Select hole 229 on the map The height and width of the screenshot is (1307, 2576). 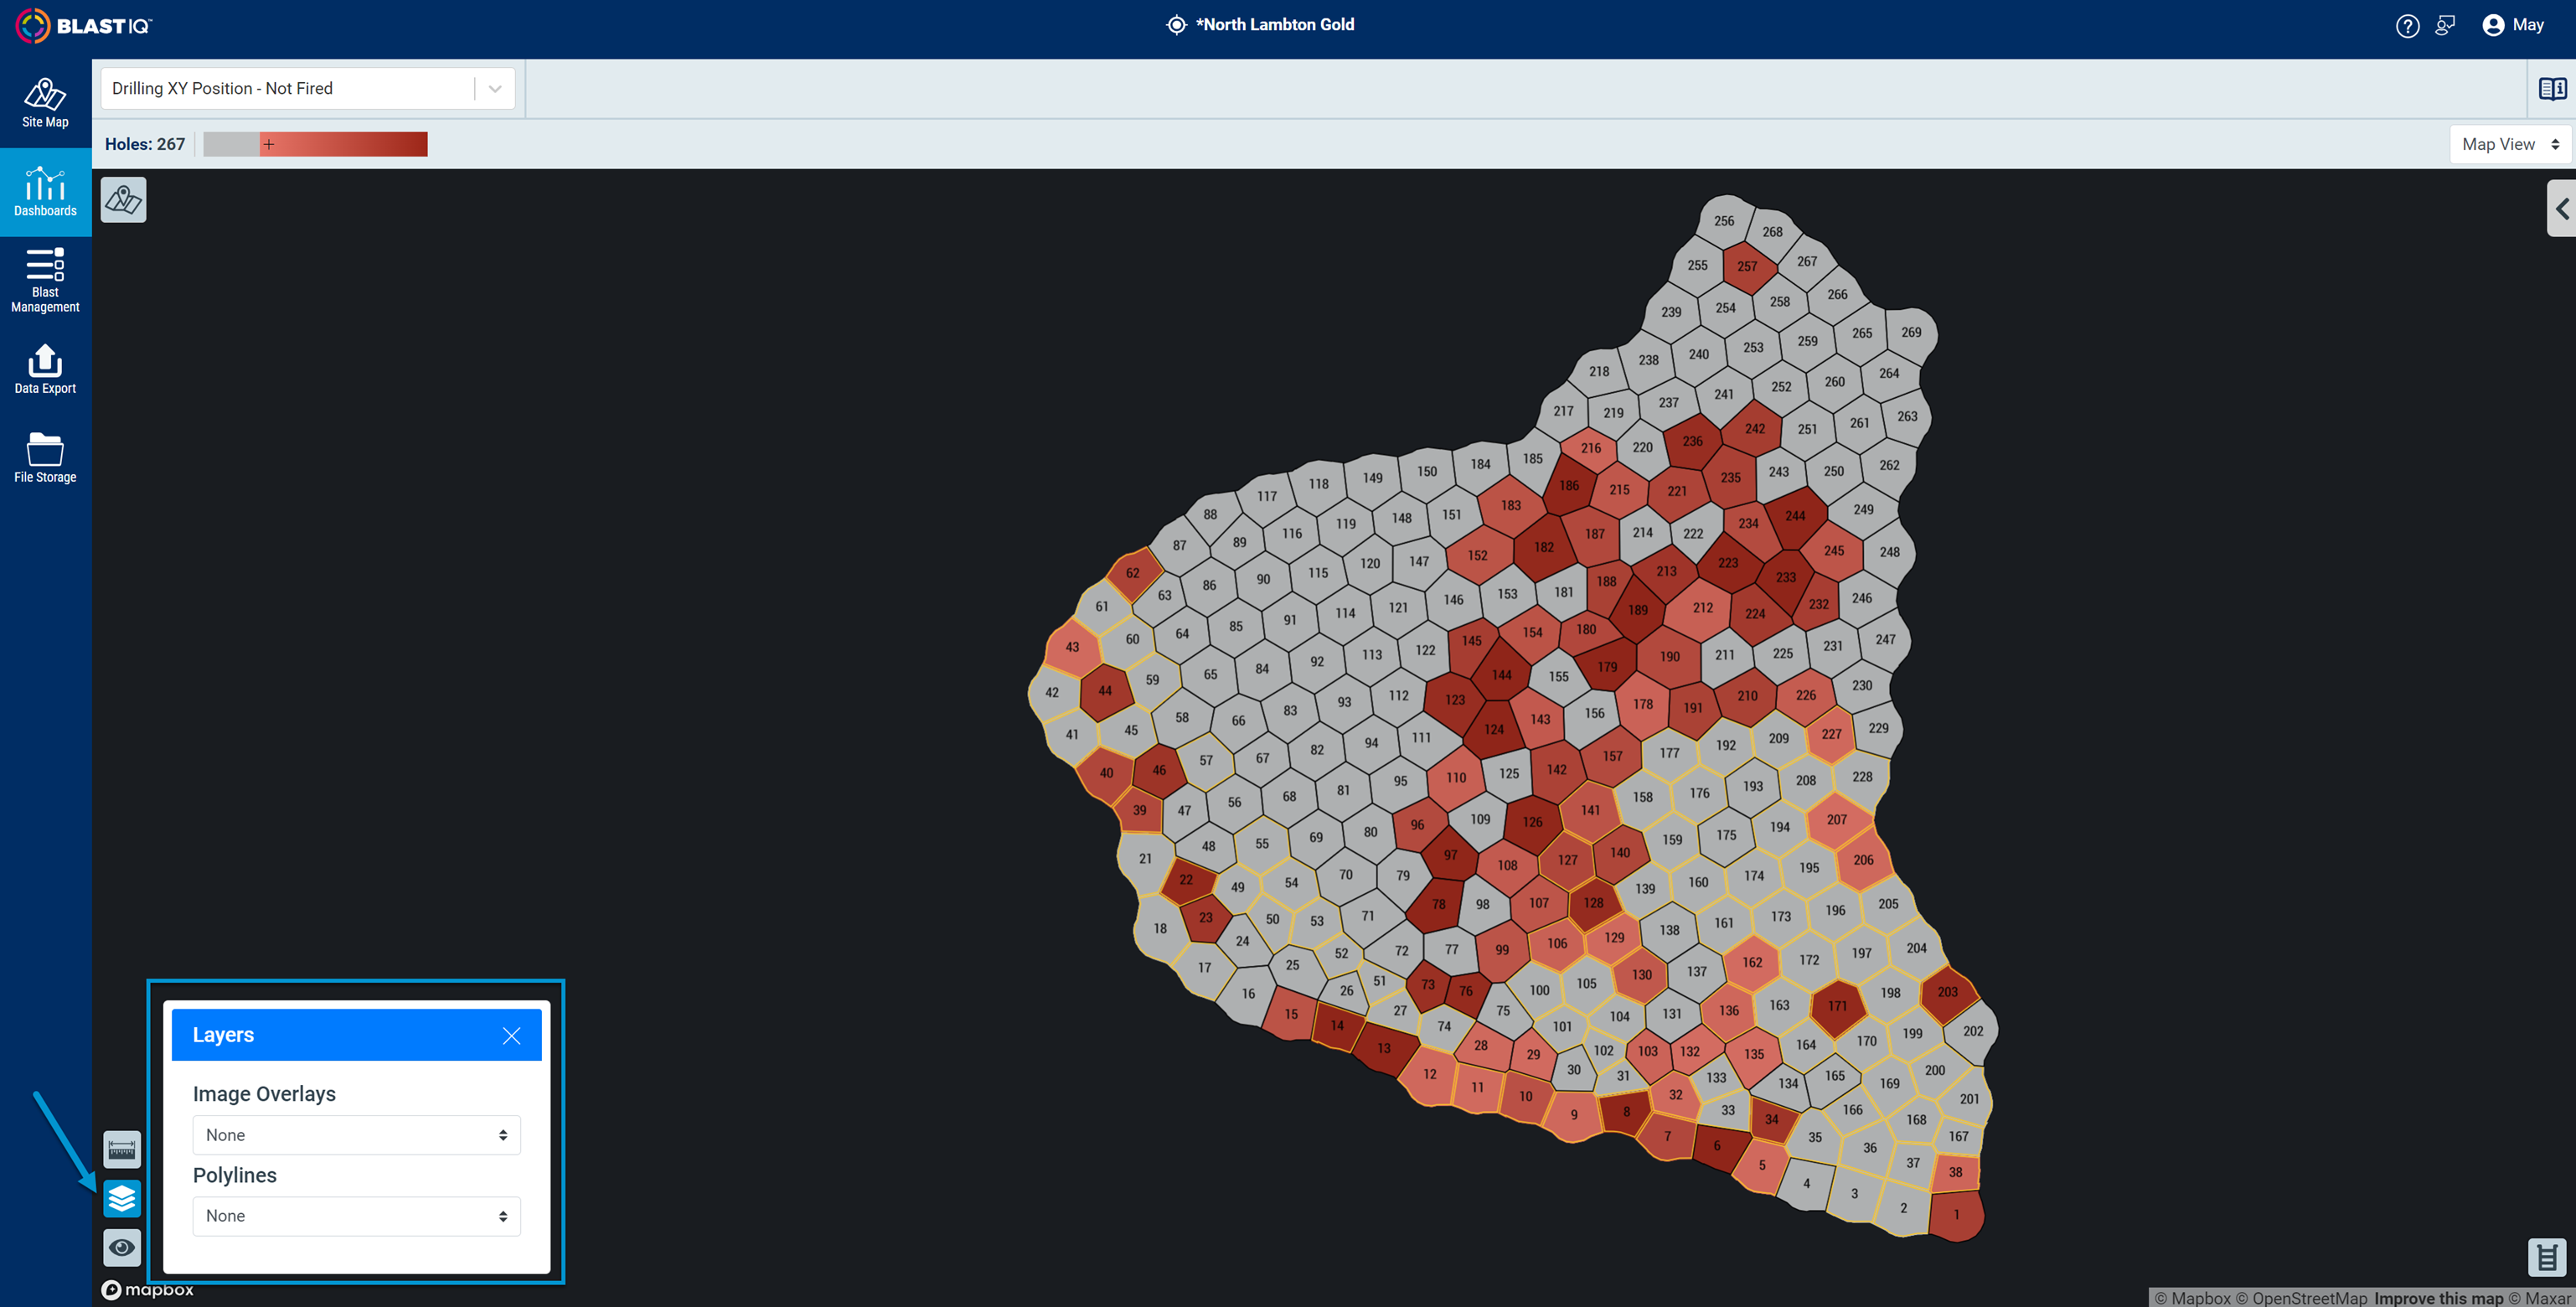pos(1878,728)
